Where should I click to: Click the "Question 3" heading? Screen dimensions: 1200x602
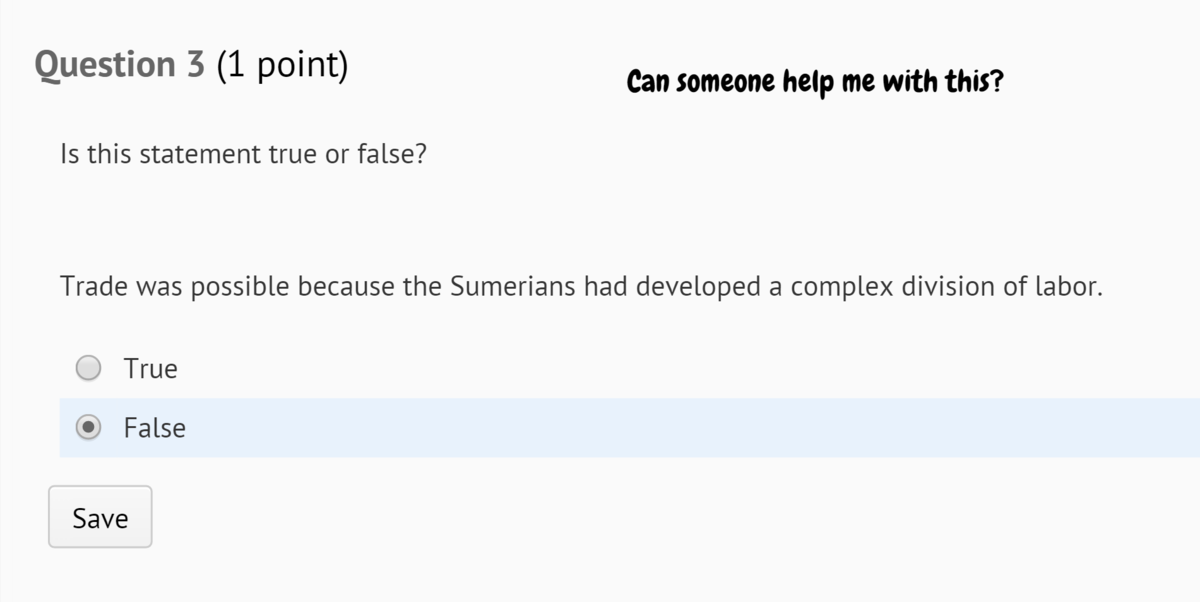click(x=119, y=65)
